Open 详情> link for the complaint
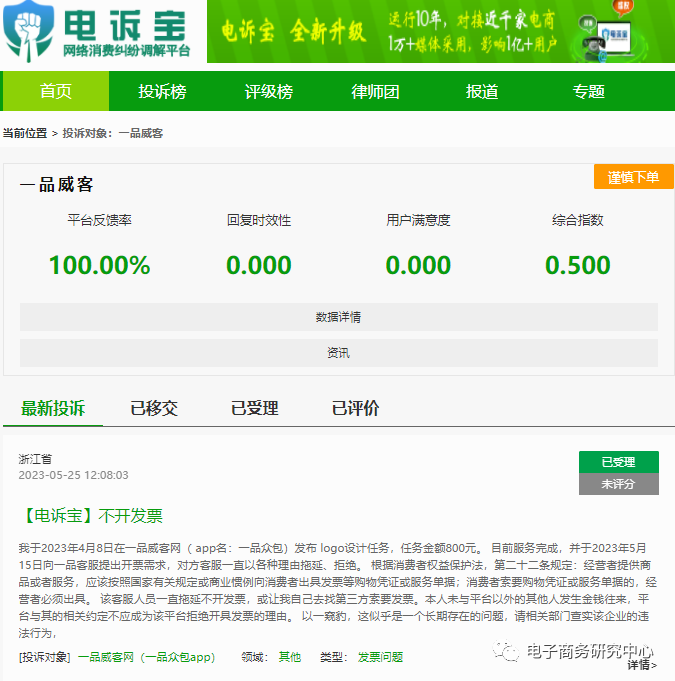The width and height of the screenshot is (675, 681). (x=642, y=665)
